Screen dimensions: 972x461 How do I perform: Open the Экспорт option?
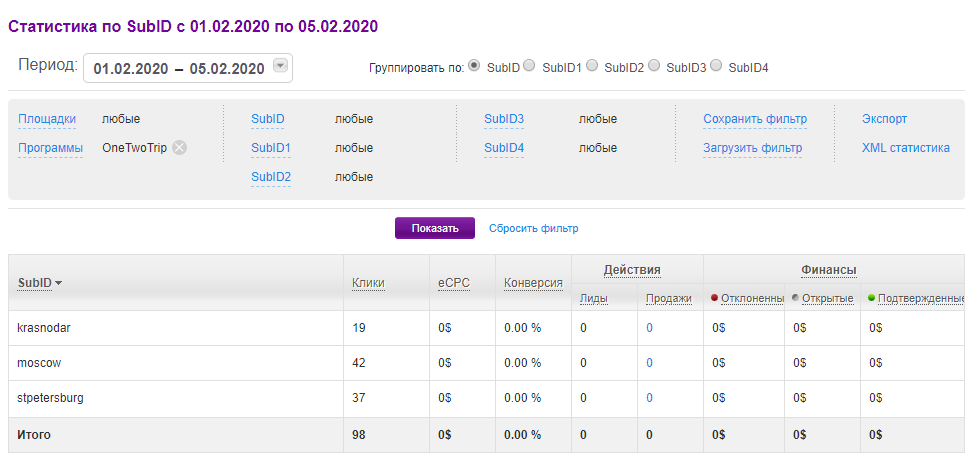(884, 119)
